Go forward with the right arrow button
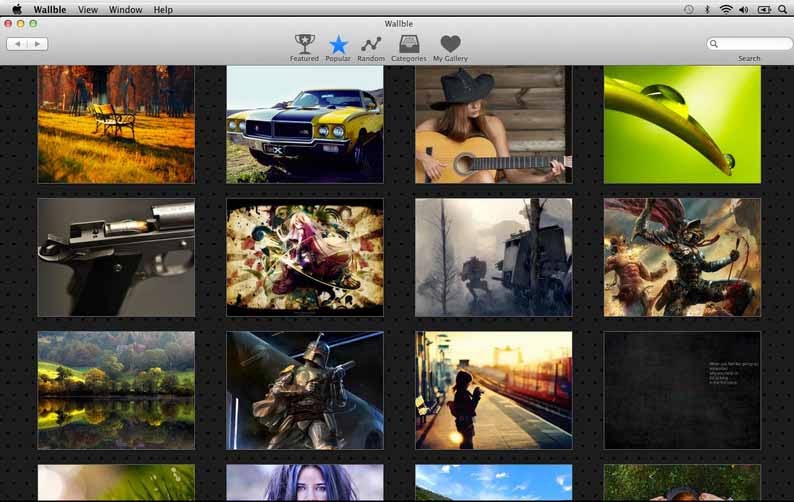This screenshot has width=794, height=502. click(x=37, y=44)
